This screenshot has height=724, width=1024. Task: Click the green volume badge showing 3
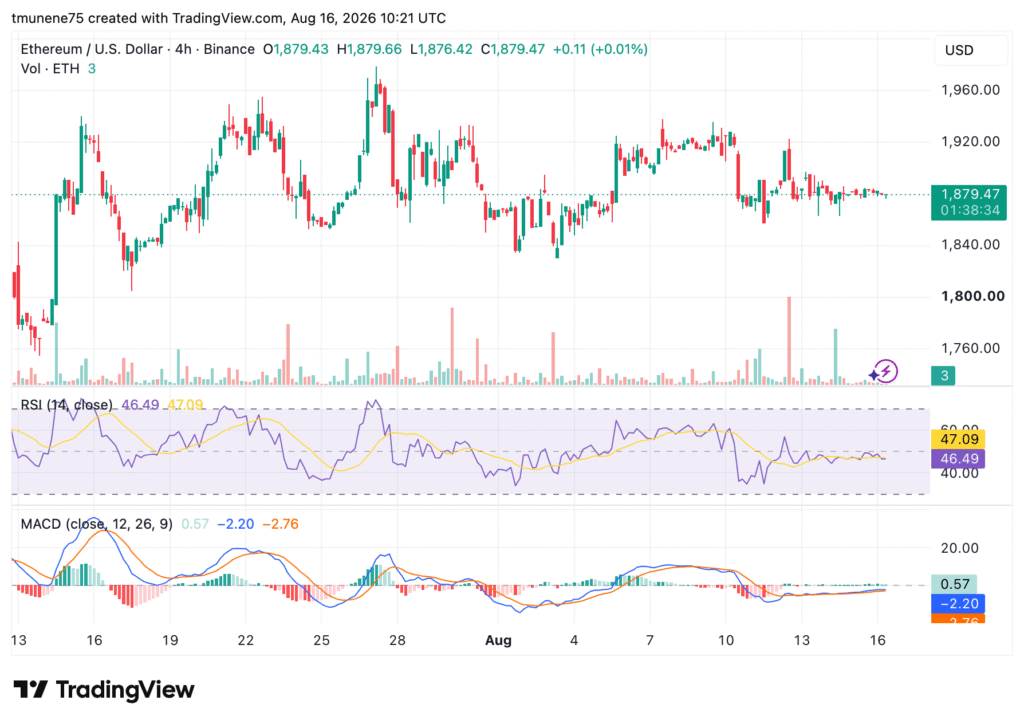point(943,375)
